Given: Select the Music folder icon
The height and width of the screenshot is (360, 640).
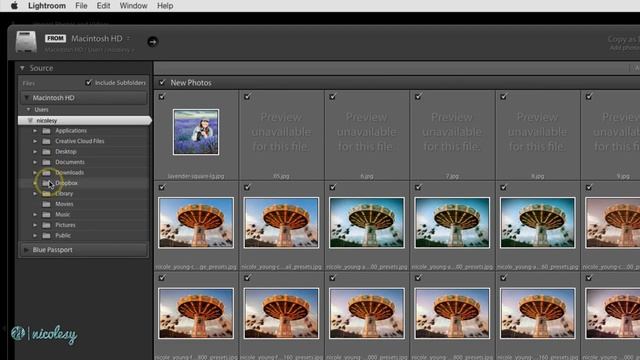Looking at the screenshot, I should (47, 214).
